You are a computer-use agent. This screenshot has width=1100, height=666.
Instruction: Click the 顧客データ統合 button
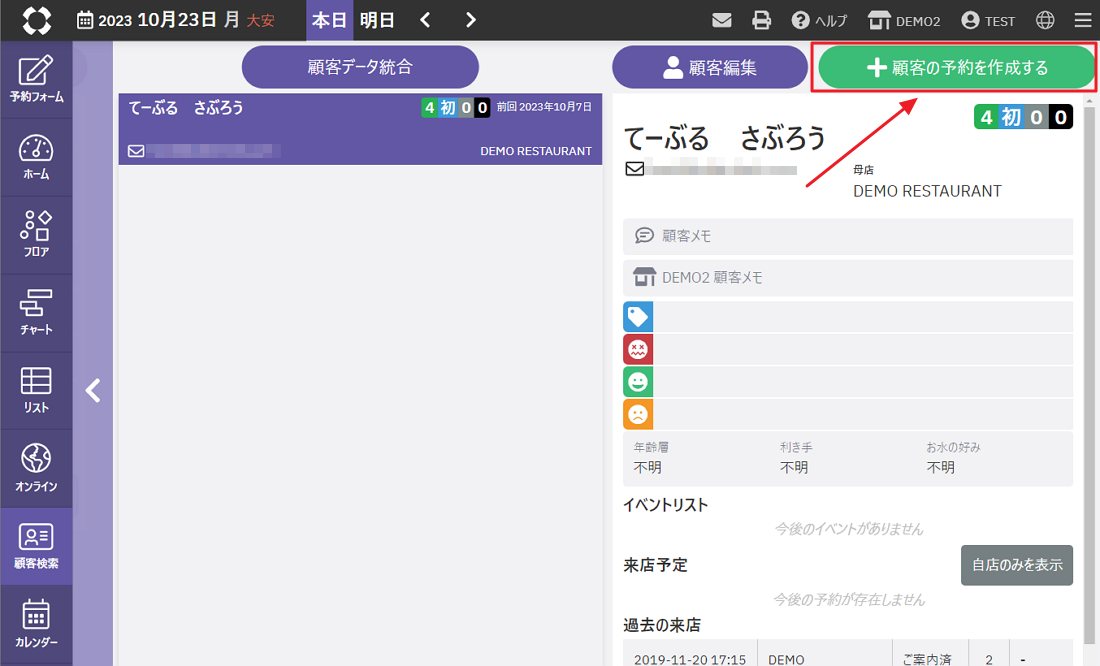tap(360, 68)
